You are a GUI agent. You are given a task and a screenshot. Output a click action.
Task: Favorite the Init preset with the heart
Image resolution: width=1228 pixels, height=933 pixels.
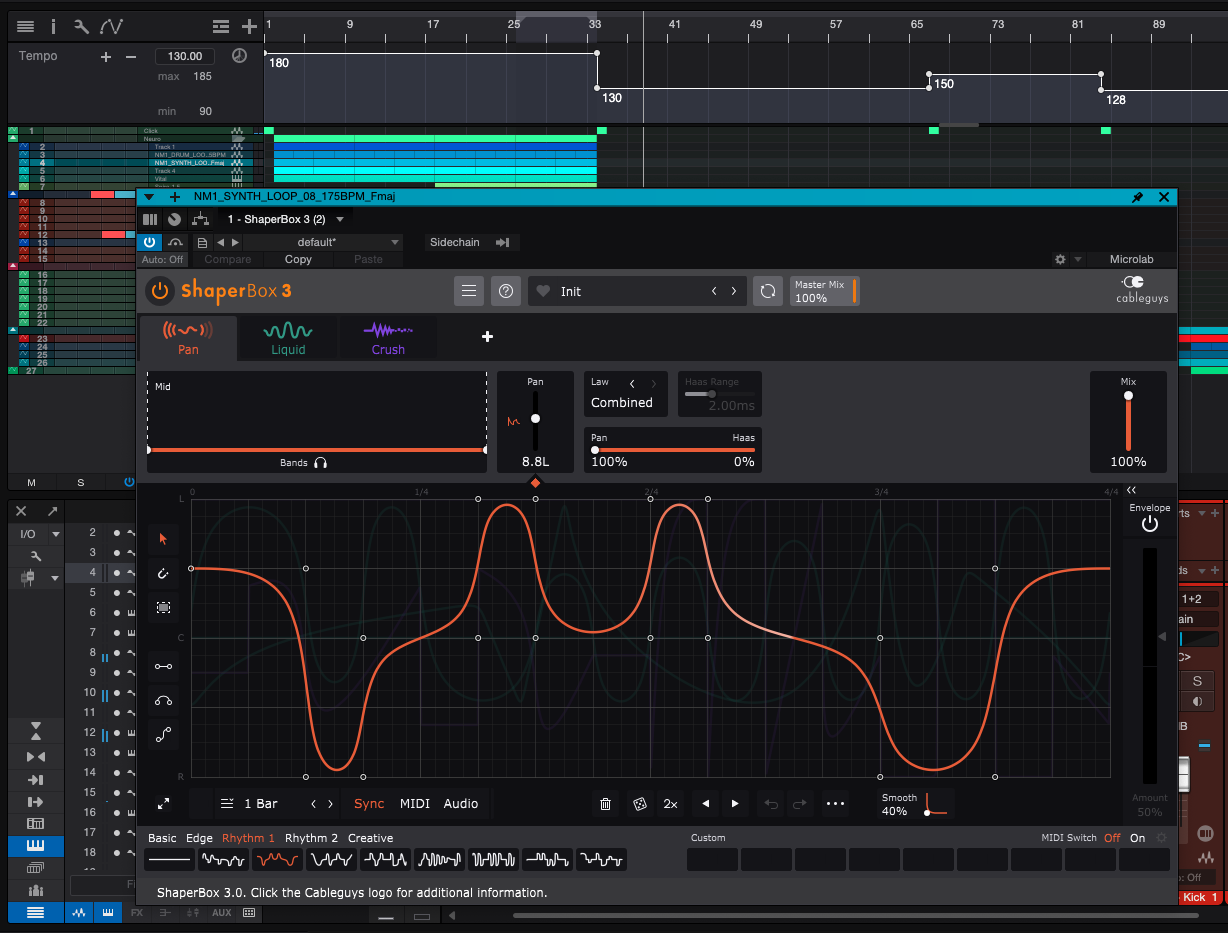pyautogui.click(x=544, y=291)
